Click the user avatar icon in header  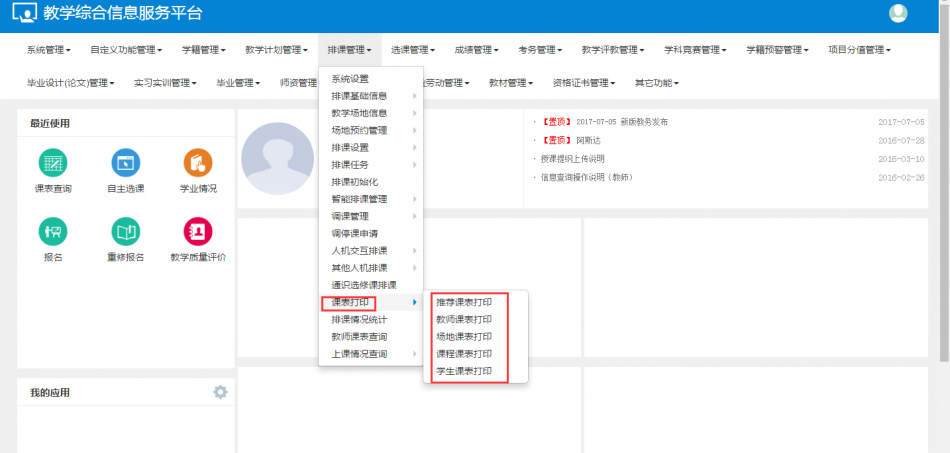(897, 13)
